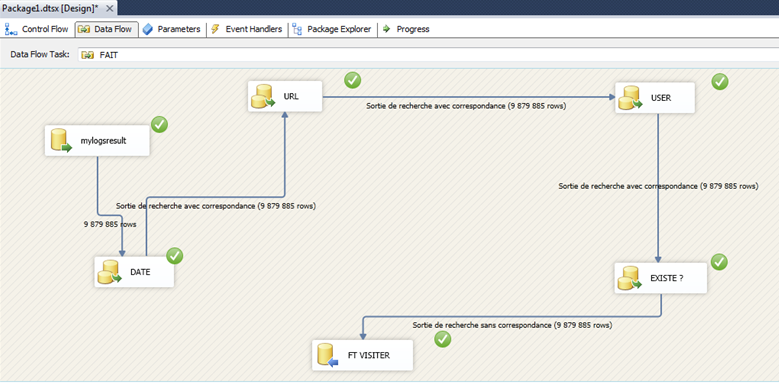
Task: Click green success checkmark above URL
Action: click(353, 79)
